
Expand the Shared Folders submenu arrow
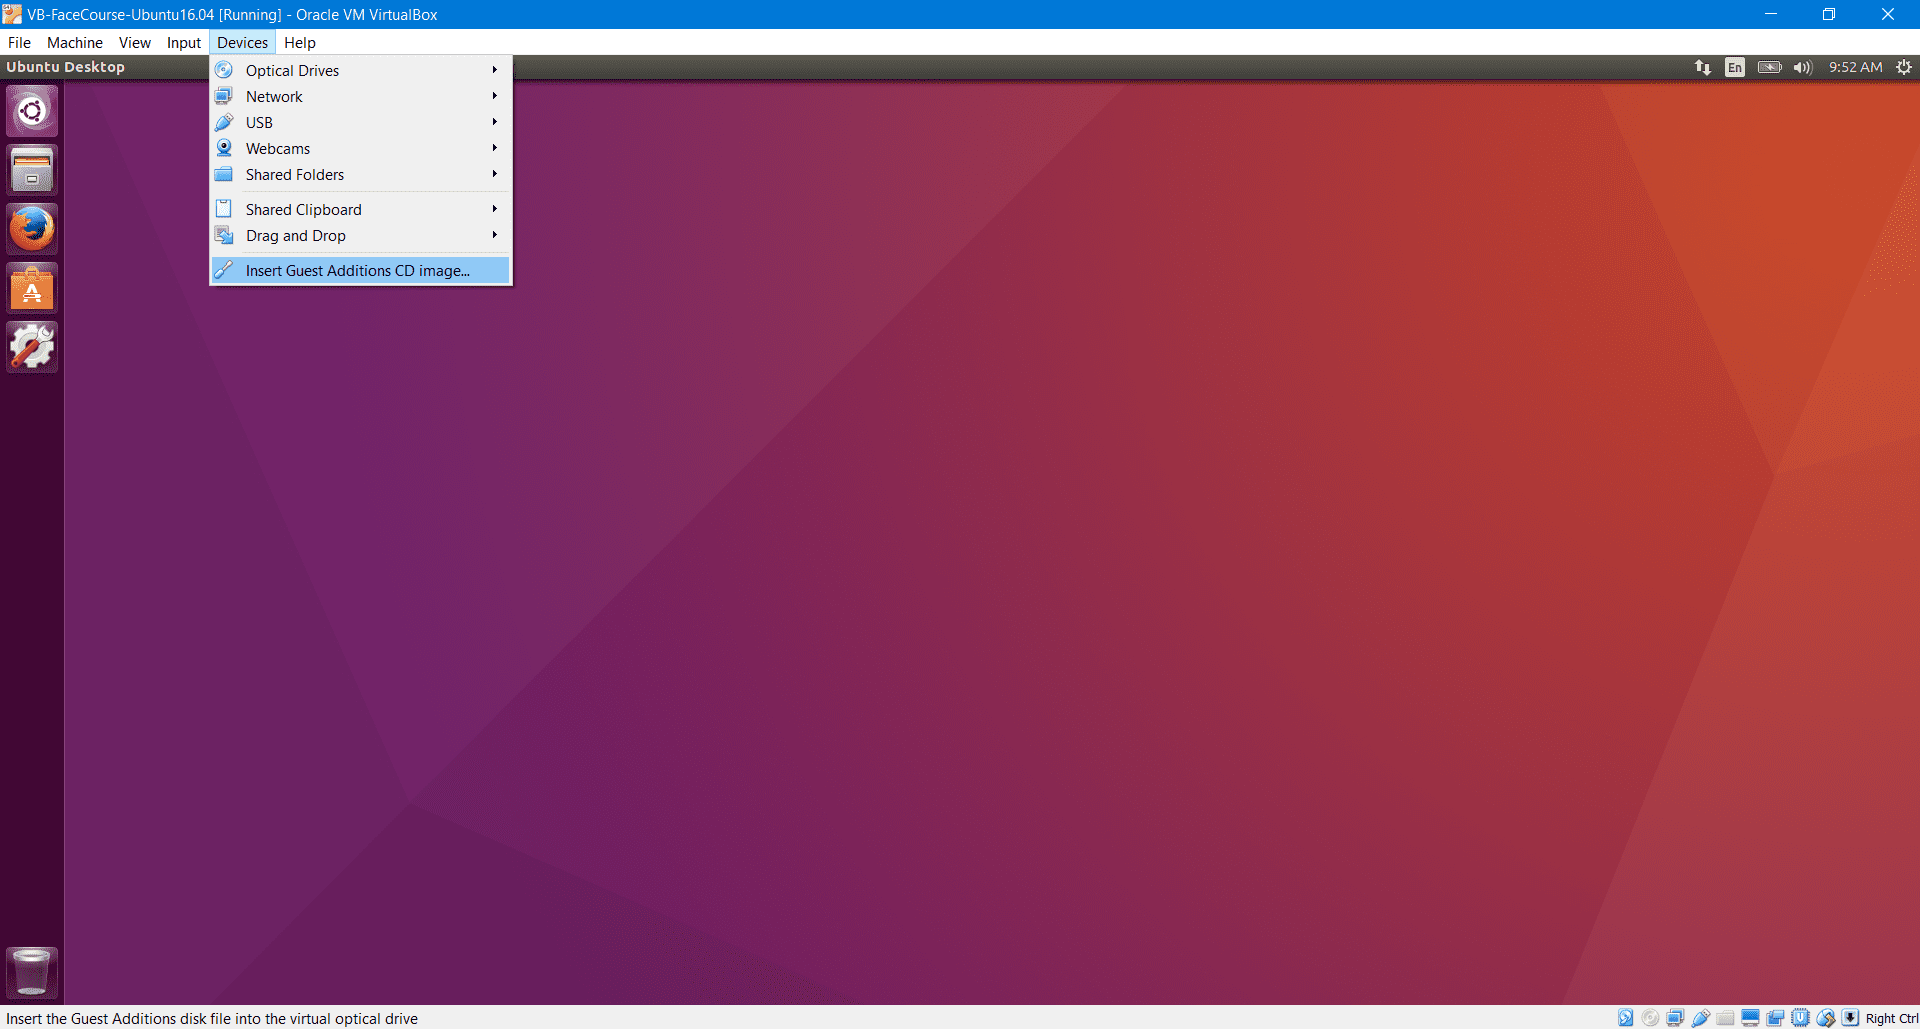(494, 174)
